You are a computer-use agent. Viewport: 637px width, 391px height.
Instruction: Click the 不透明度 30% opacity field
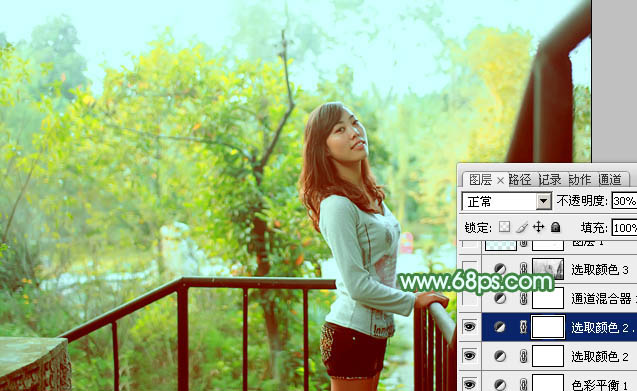click(x=624, y=201)
